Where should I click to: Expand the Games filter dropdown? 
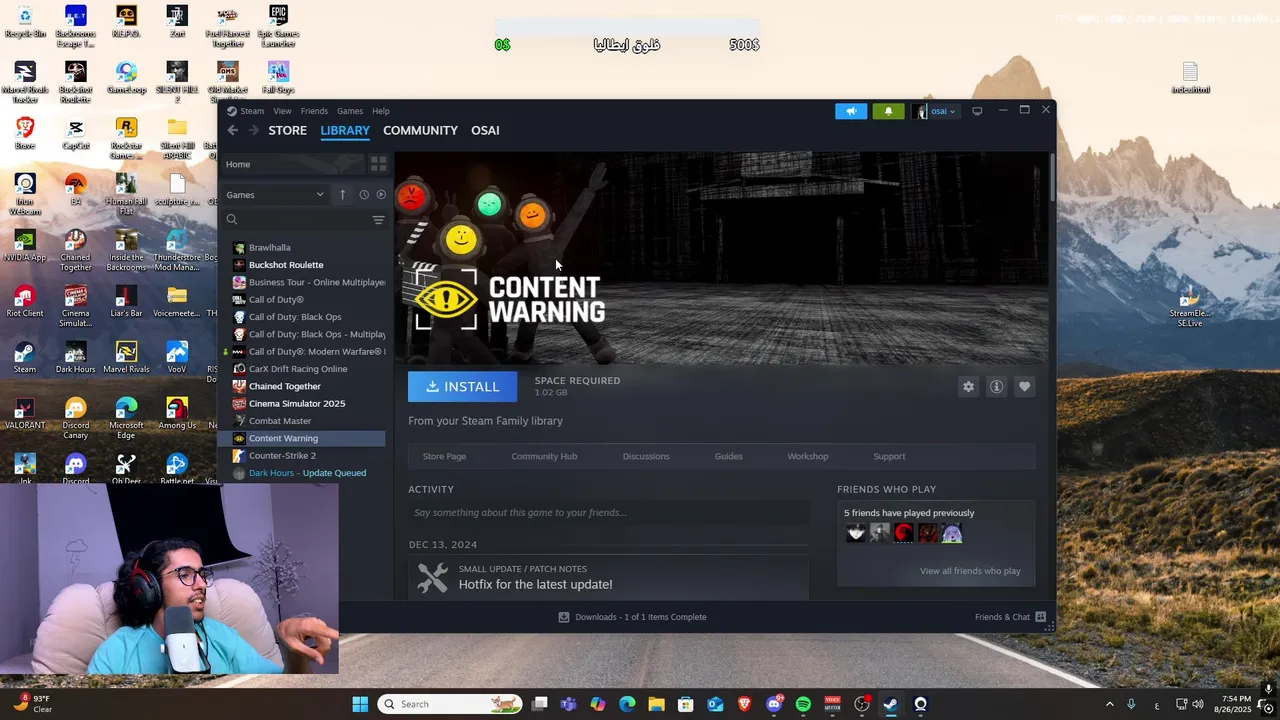pos(275,195)
